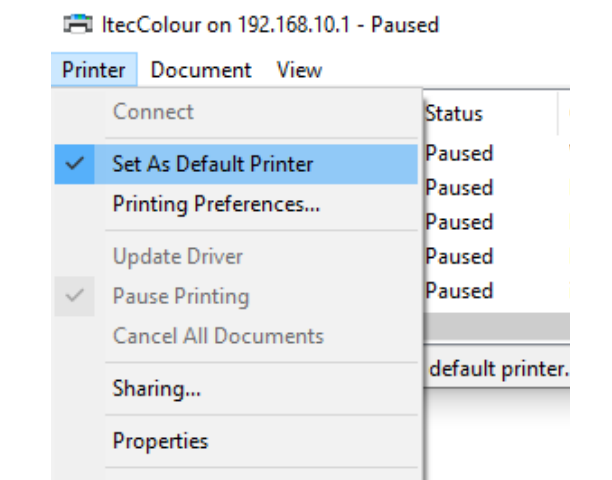Screen dimensions: 612x480
Task: Open the Sharing... menu entry
Action: click(156, 389)
